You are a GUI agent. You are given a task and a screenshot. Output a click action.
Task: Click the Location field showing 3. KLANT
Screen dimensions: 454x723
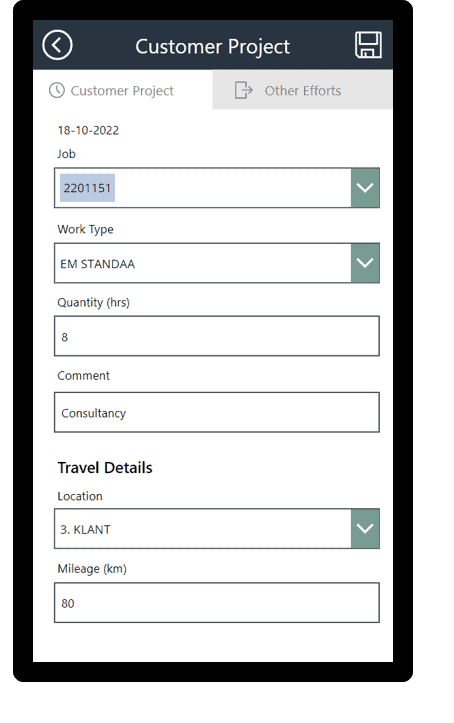[203, 528]
